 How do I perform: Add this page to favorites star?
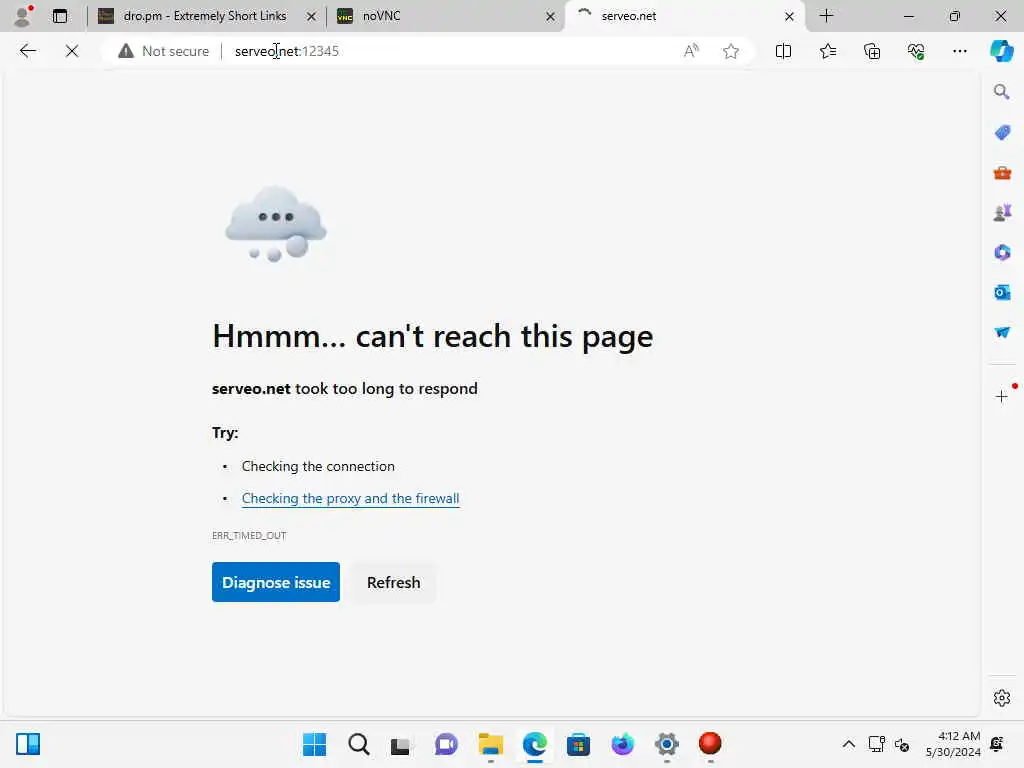[731, 51]
